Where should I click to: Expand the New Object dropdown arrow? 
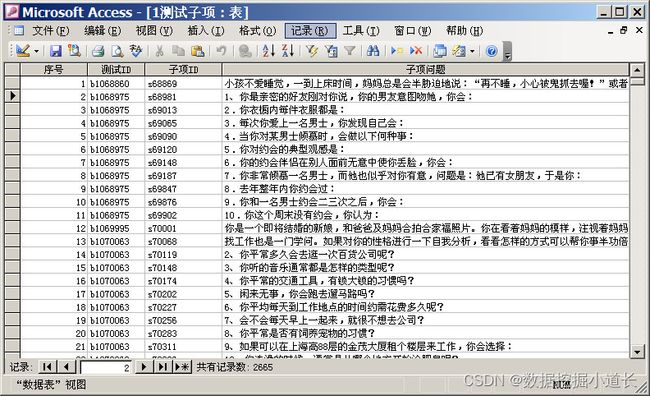[472, 51]
